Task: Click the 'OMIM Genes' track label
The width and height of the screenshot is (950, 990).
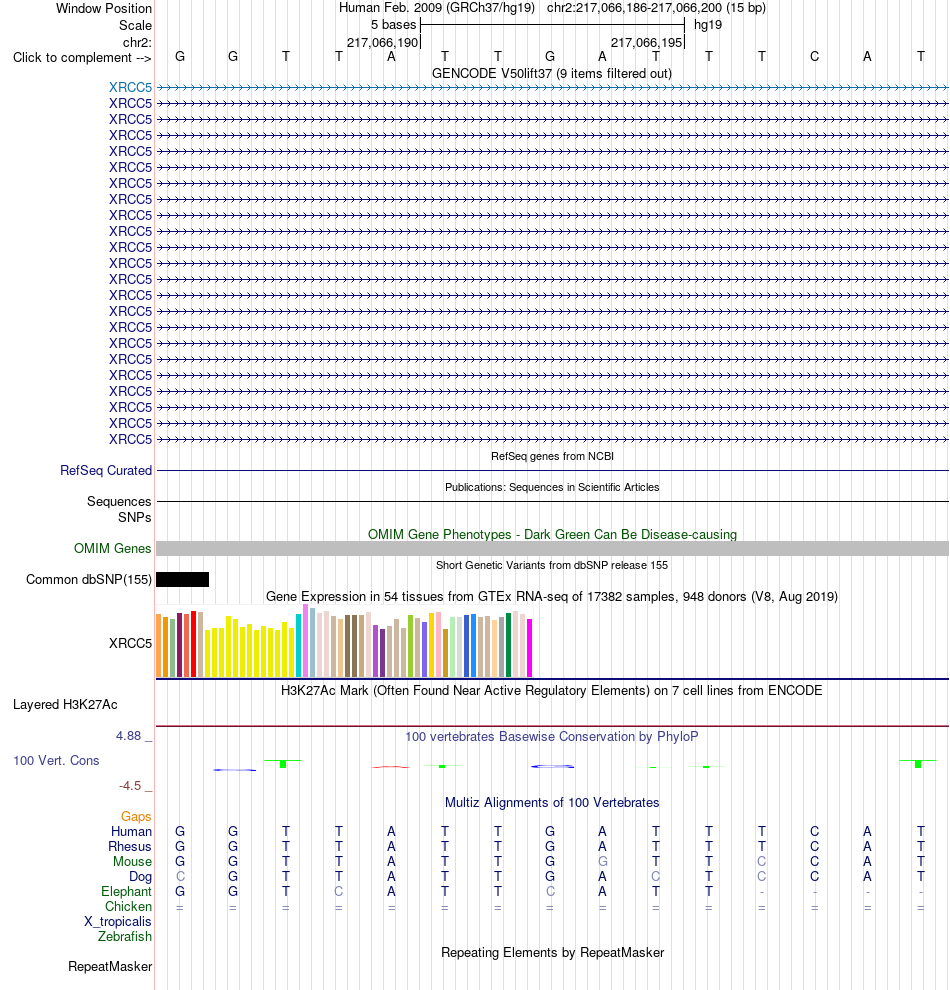Action: click(112, 548)
